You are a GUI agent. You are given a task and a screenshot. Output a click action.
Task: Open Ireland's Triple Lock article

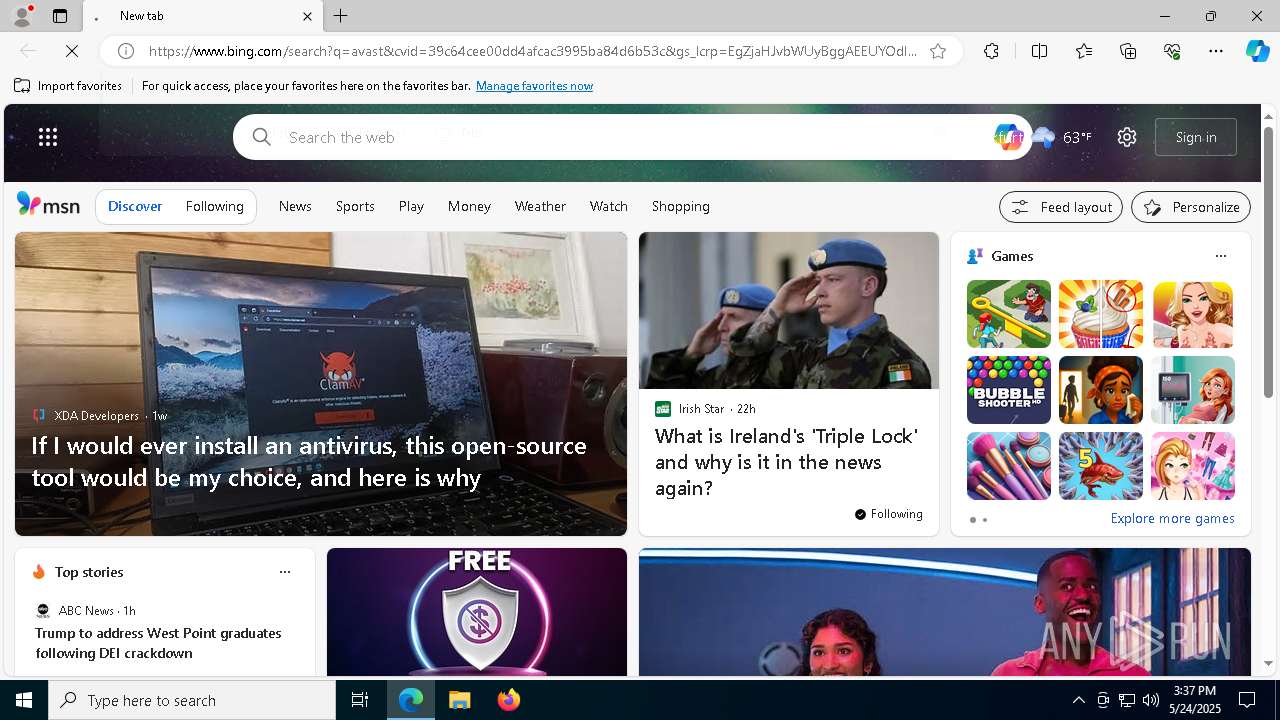click(786, 462)
